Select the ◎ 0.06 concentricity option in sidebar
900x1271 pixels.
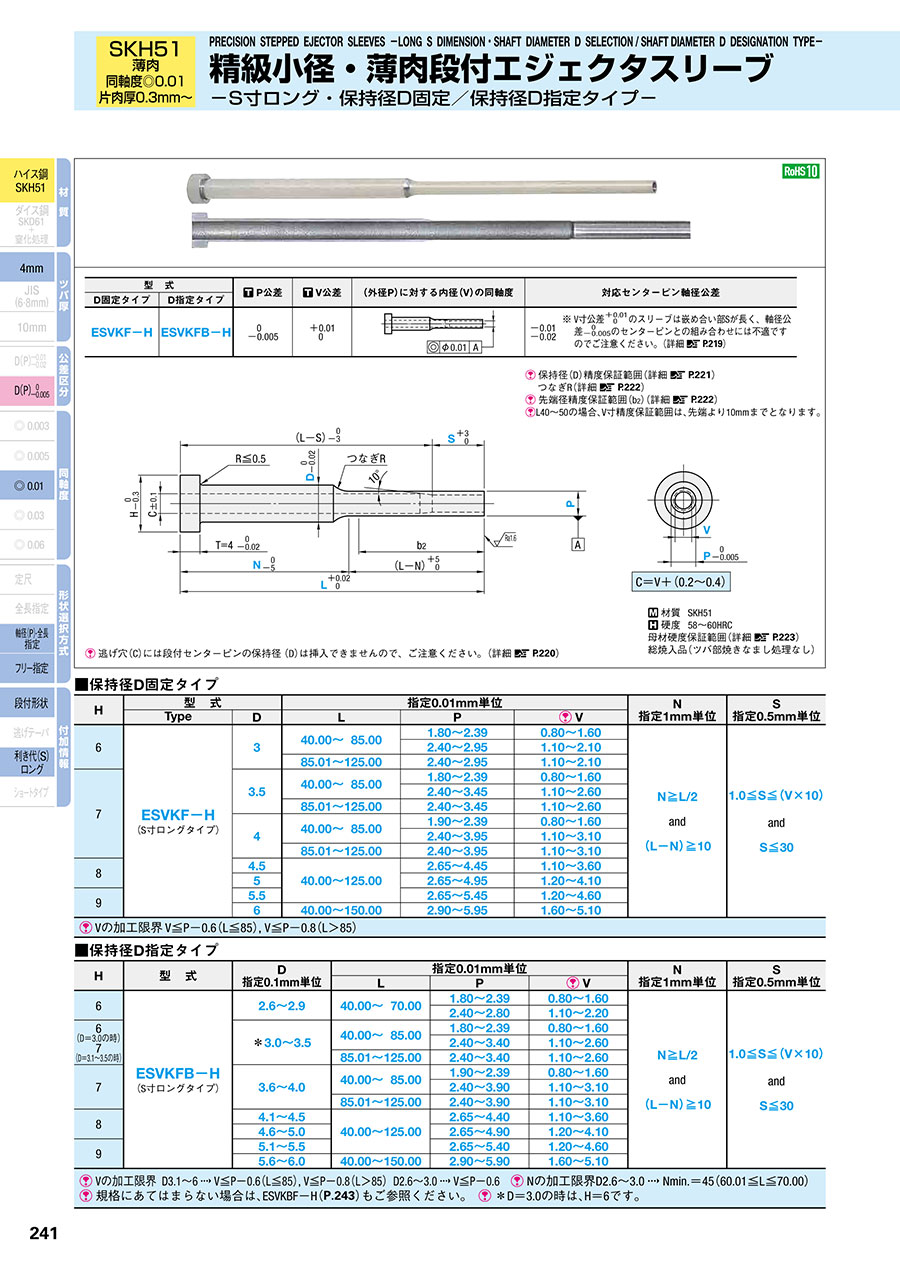30,544
